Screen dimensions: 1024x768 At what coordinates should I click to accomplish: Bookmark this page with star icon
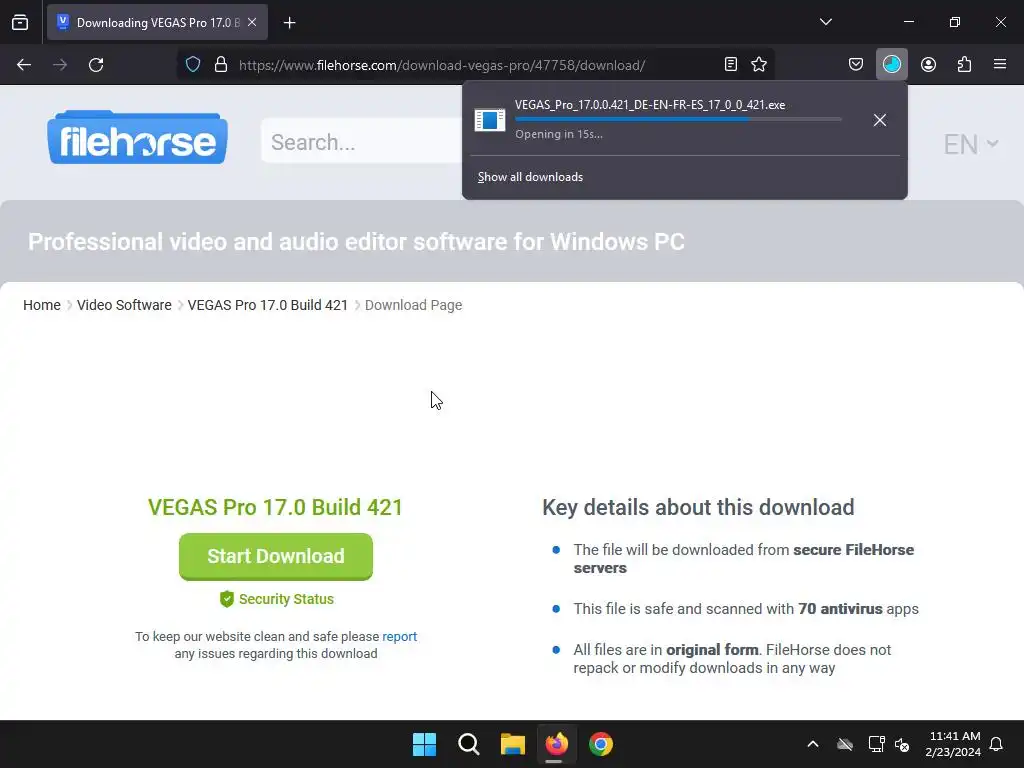click(x=759, y=64)
